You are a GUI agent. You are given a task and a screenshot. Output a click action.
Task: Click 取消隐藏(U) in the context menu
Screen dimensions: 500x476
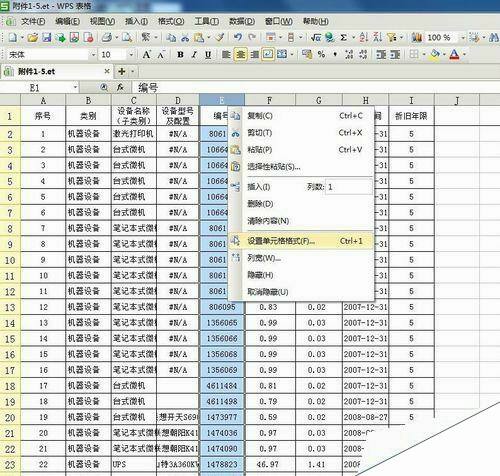[301, 292]
